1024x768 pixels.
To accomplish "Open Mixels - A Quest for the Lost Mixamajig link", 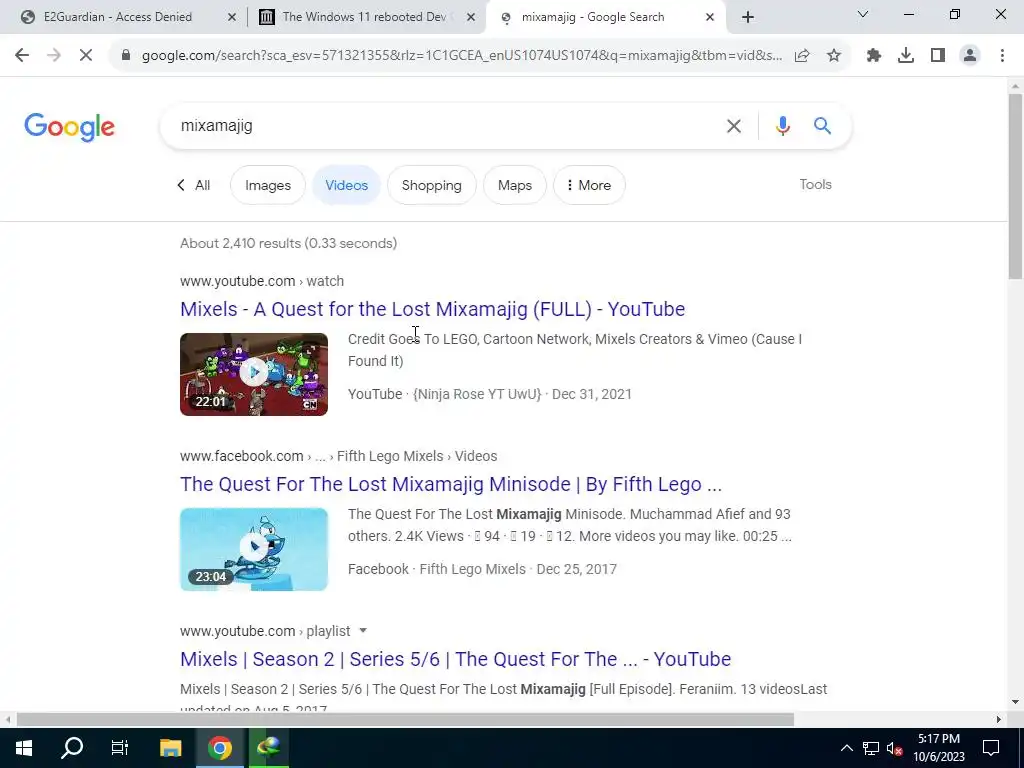I will (x=432, y=309).
